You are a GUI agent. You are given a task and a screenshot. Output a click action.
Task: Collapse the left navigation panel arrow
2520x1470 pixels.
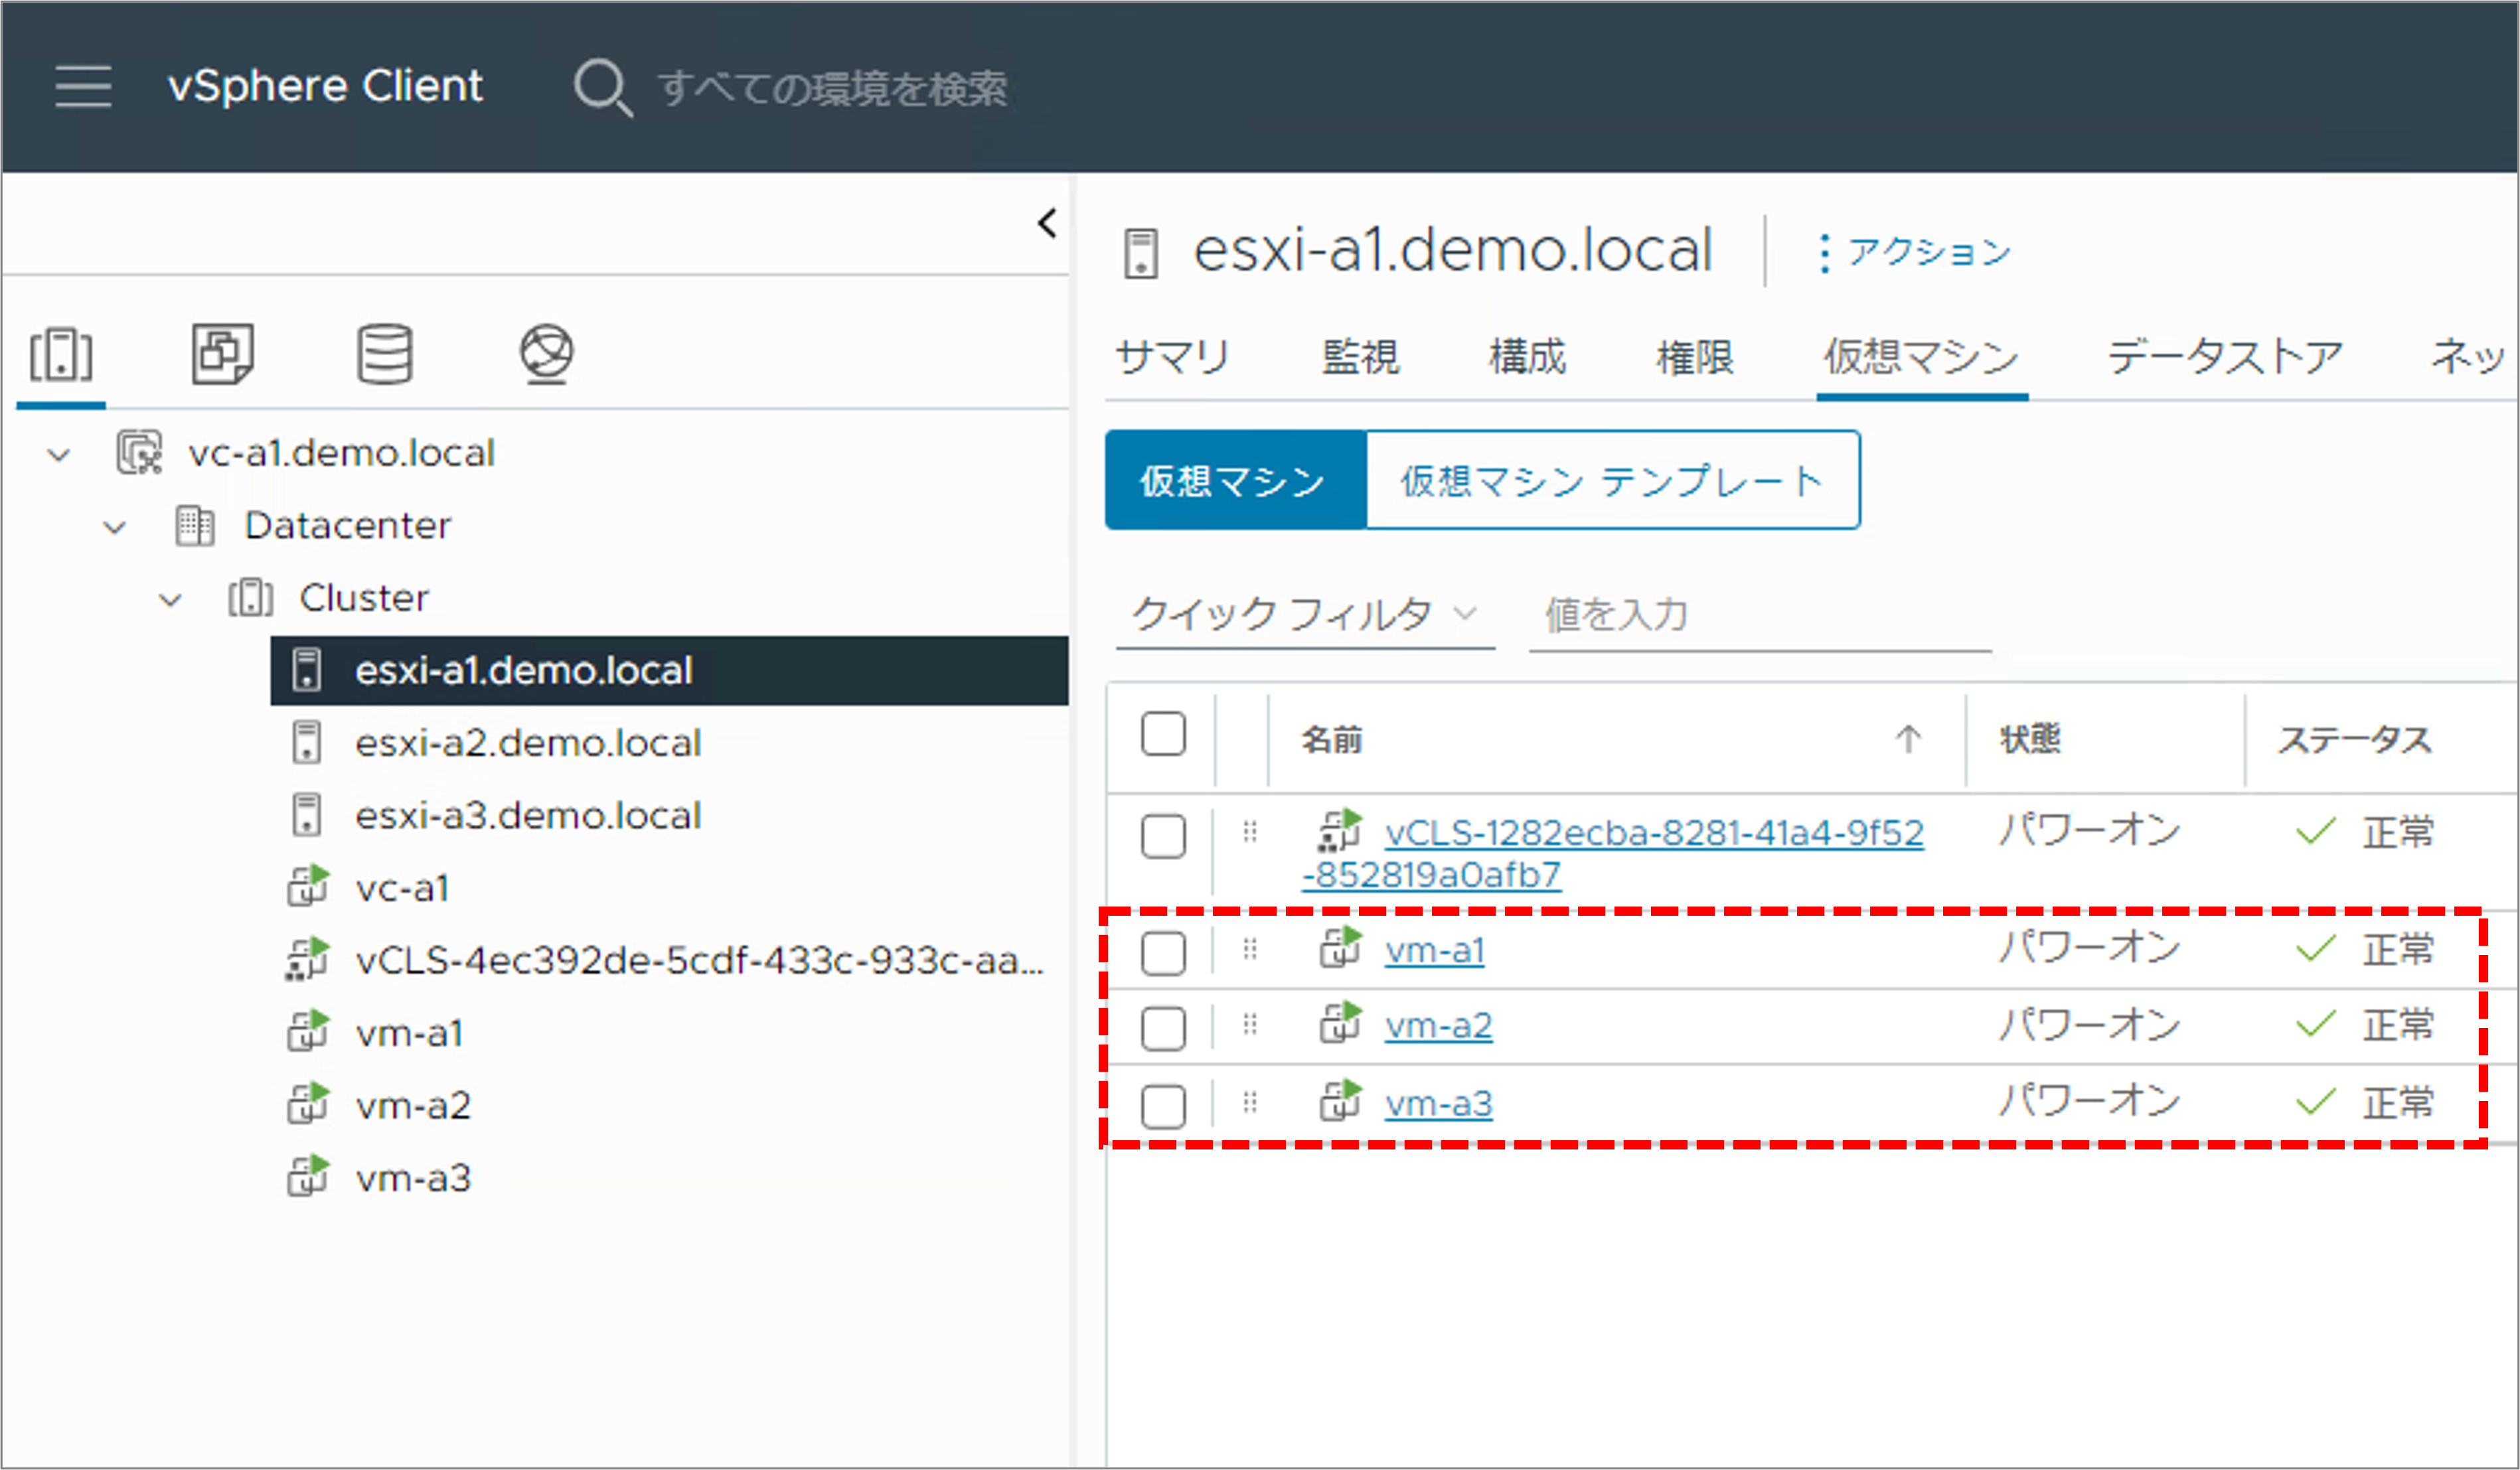click(x=1047, y=223)
